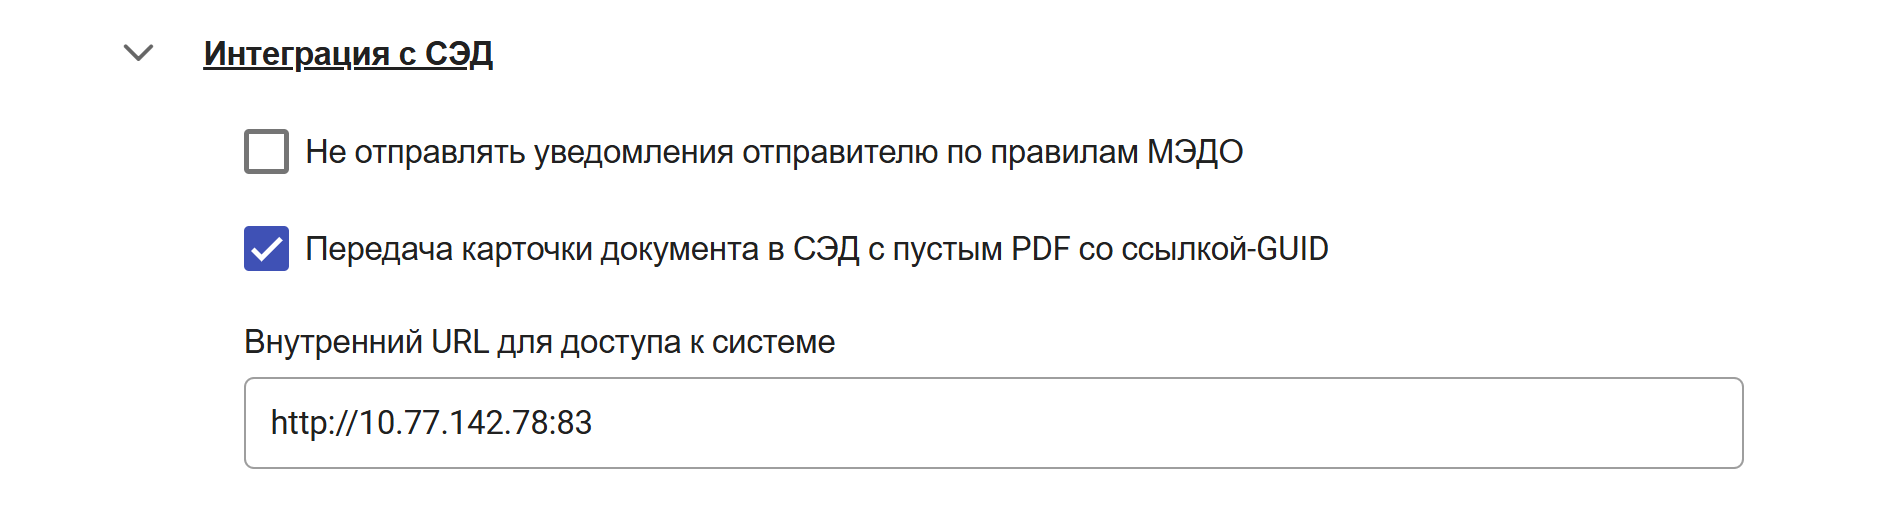Screen dimensions: 1888x516
Task: Click the http://10.77.142.78:83 text in the field
Action: click(x=431, y=423)
